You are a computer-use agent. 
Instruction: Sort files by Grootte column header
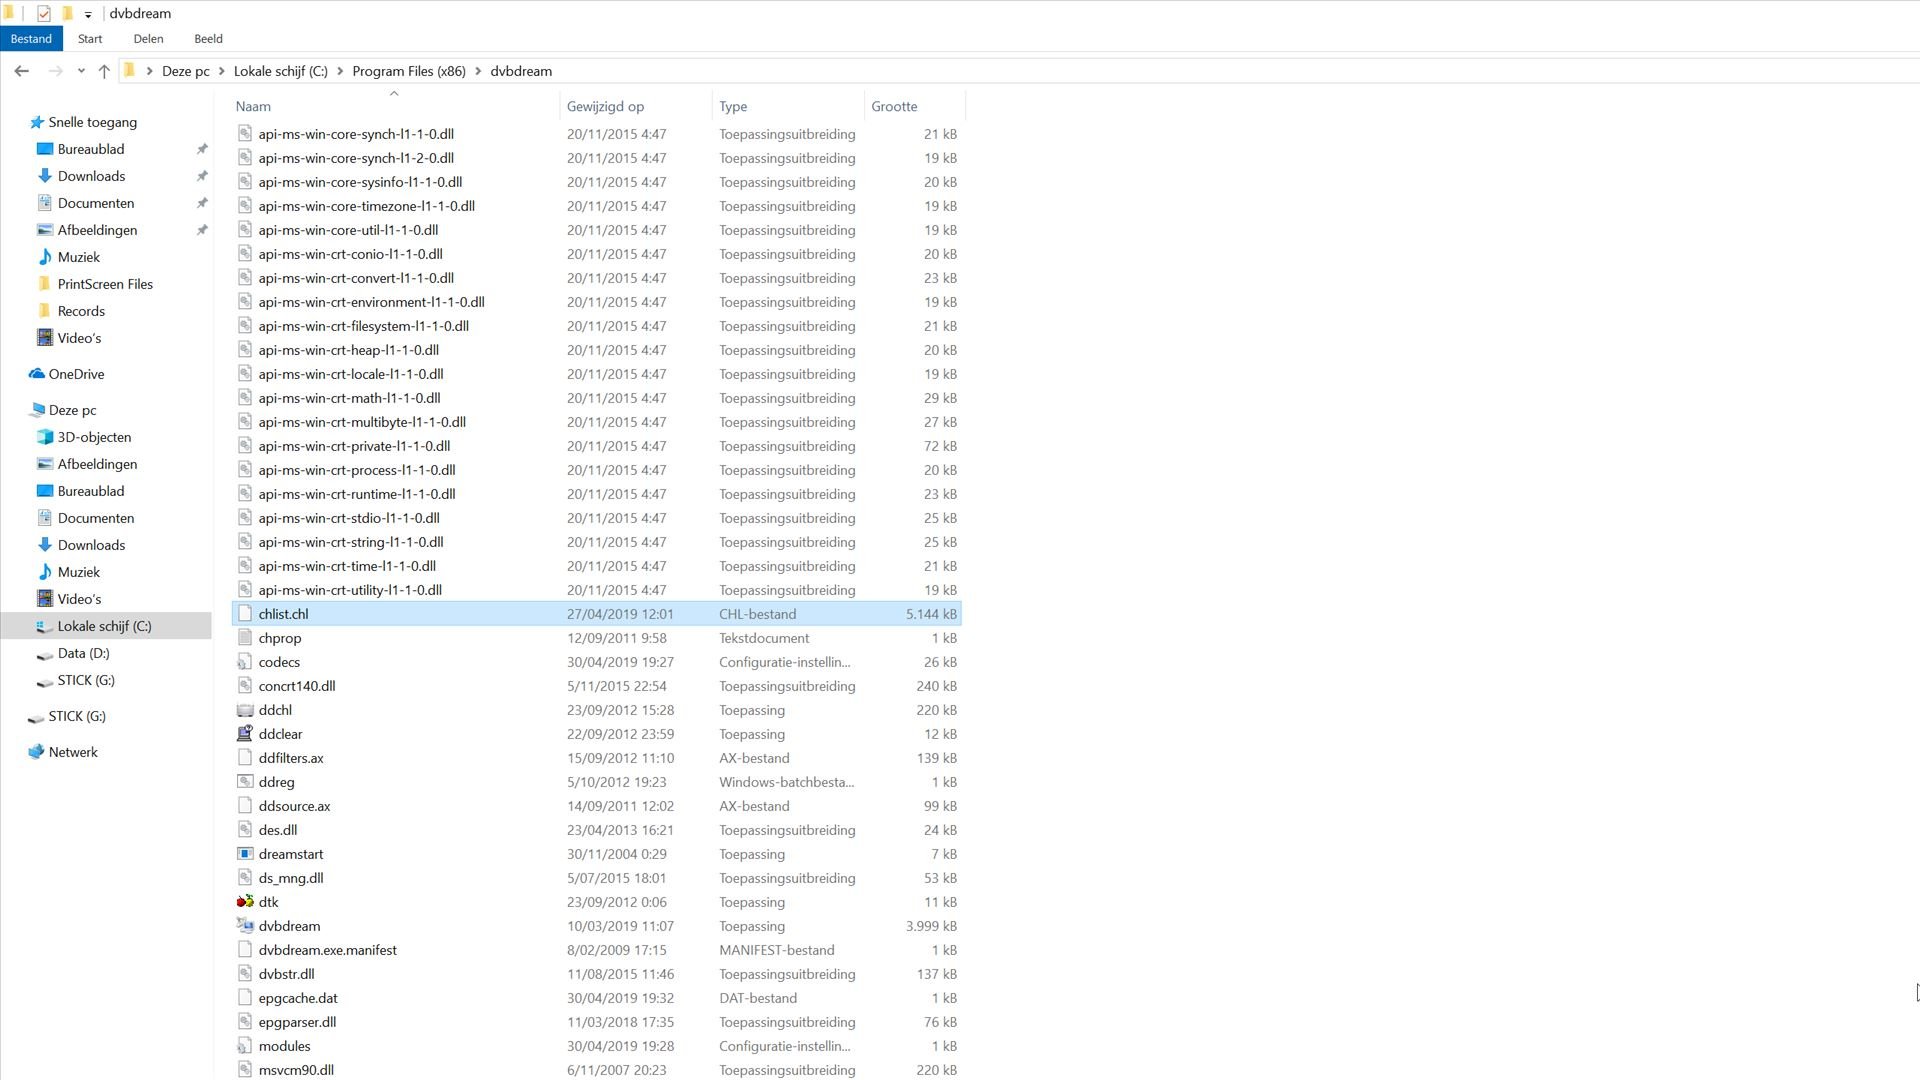click(894, 106)
